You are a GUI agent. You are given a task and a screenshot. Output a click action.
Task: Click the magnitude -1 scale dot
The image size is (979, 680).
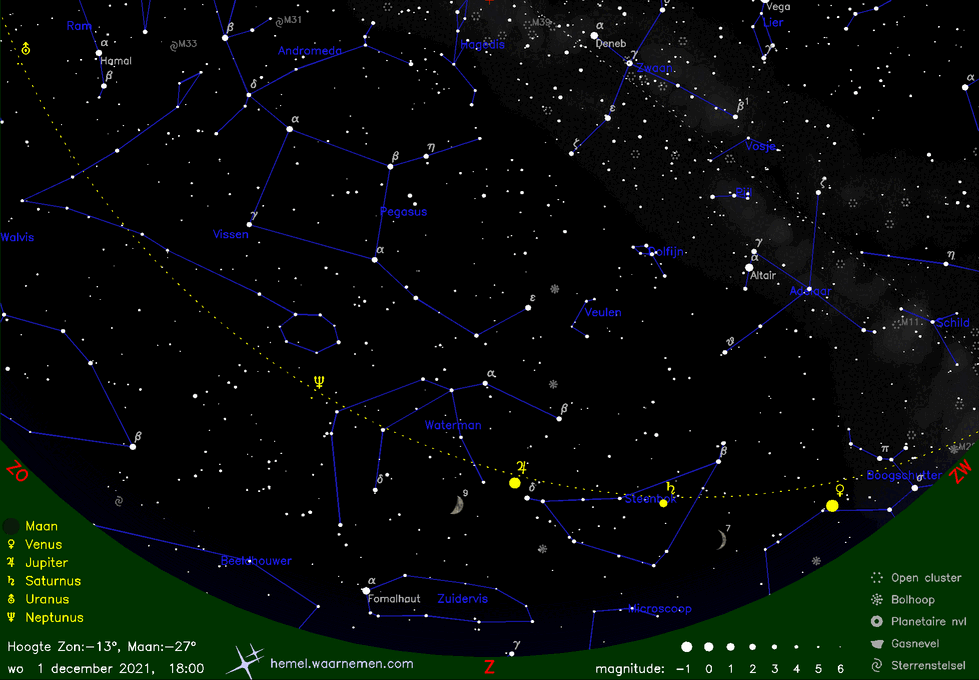tap(686, 648)
